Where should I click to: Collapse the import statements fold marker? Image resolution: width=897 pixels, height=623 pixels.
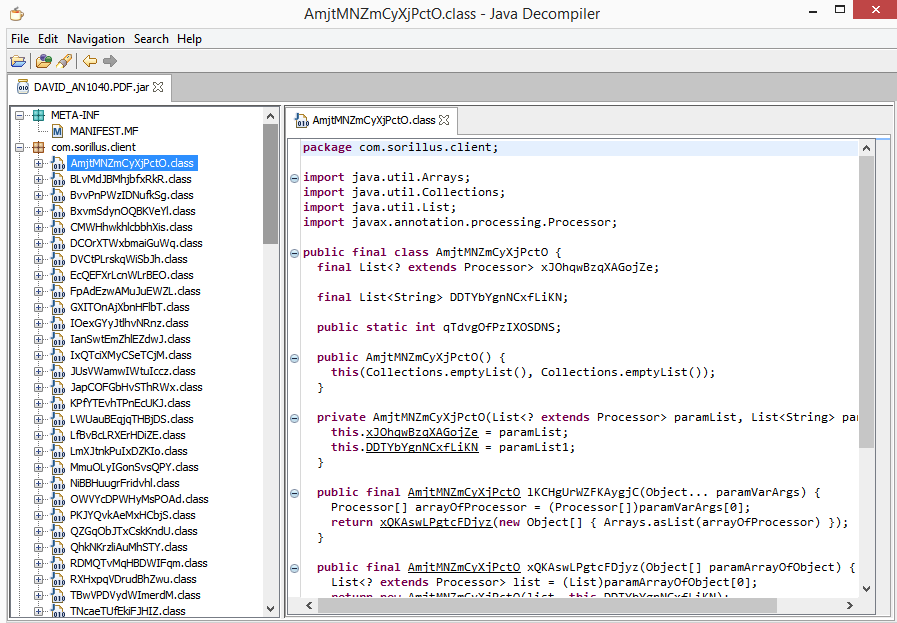point(294,178)
